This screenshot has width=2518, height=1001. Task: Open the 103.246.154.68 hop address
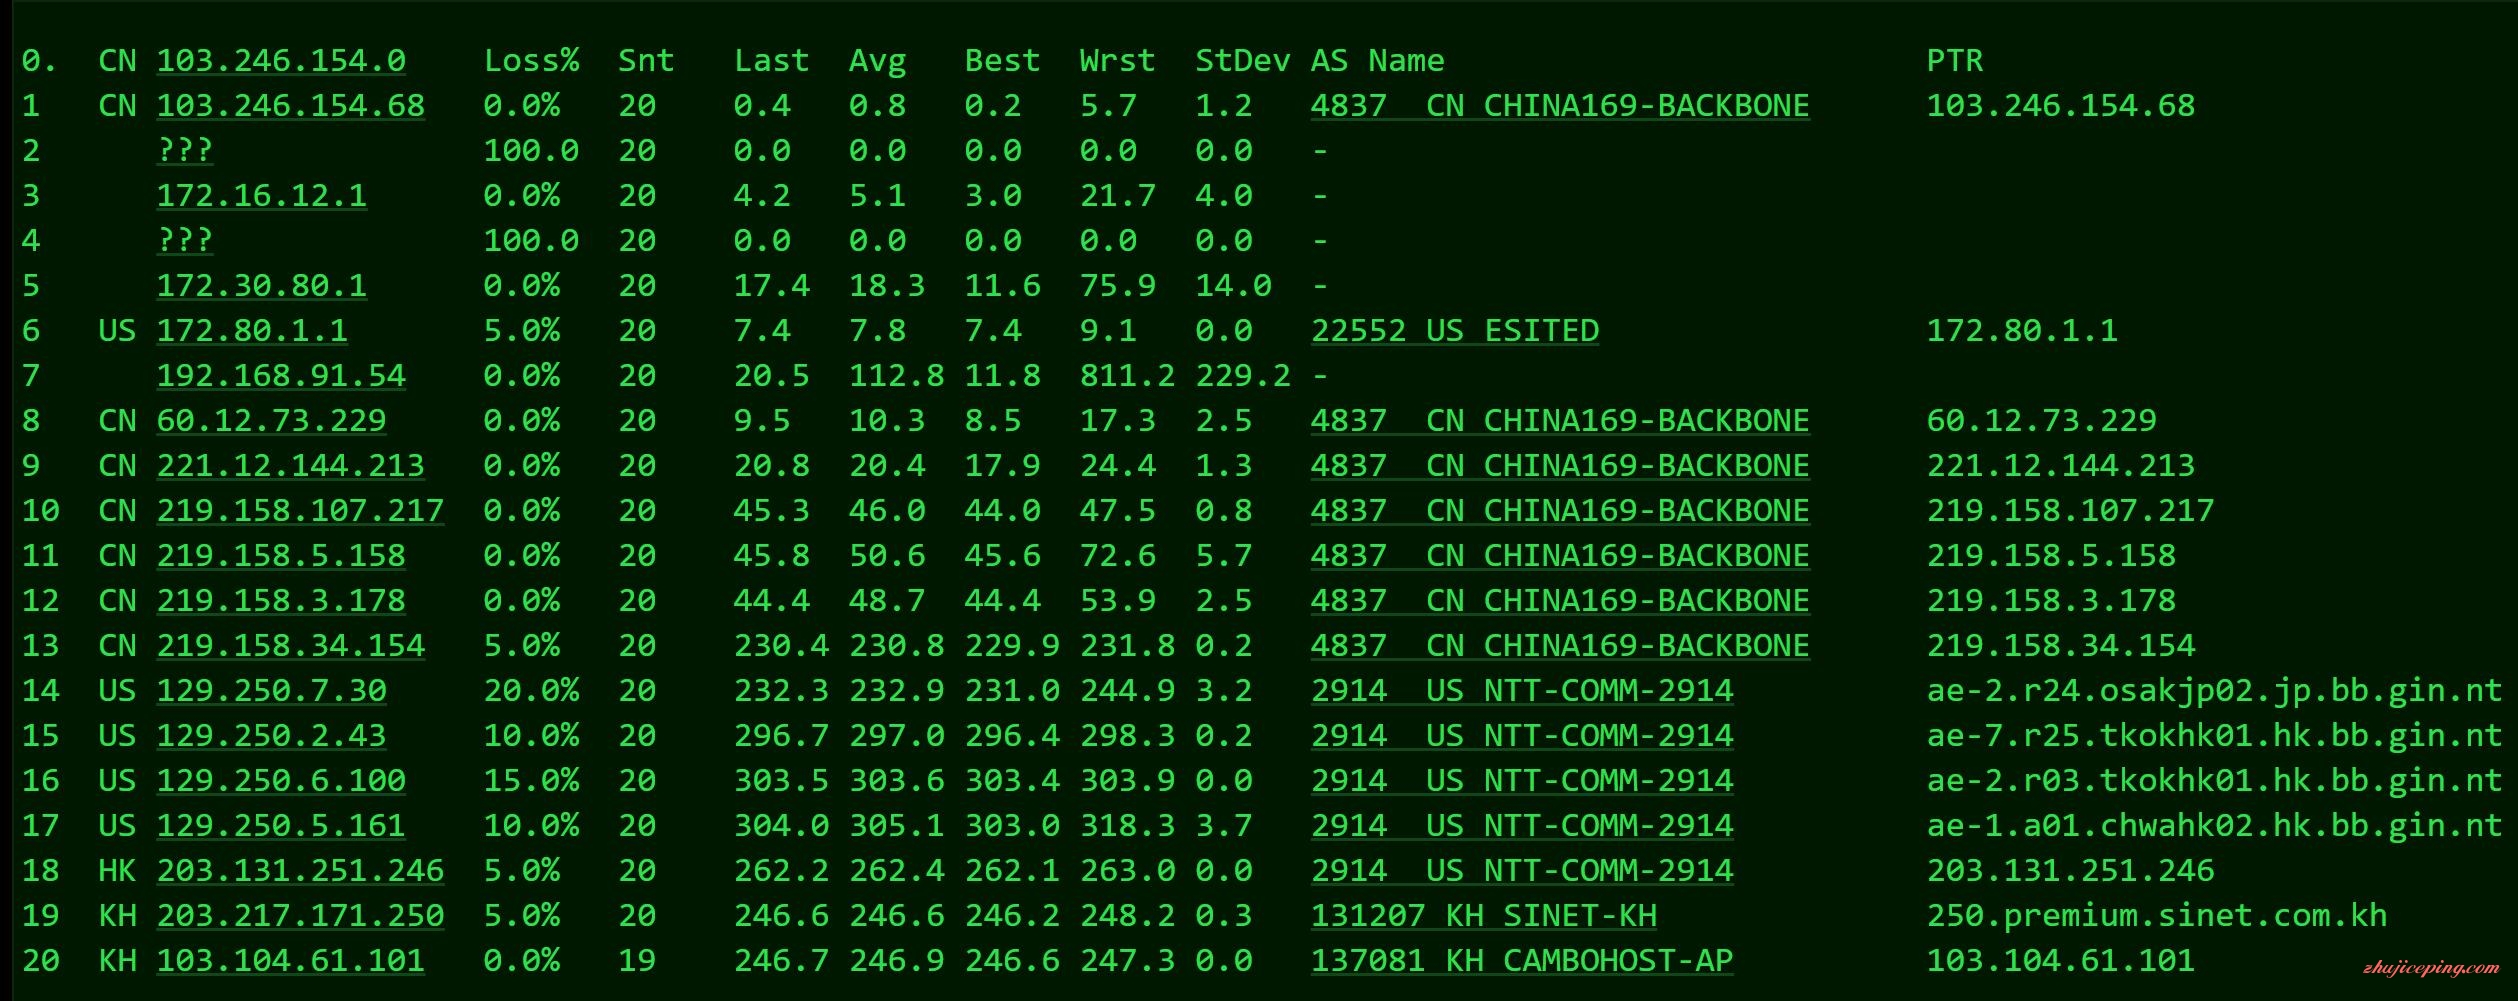point(290,106)
